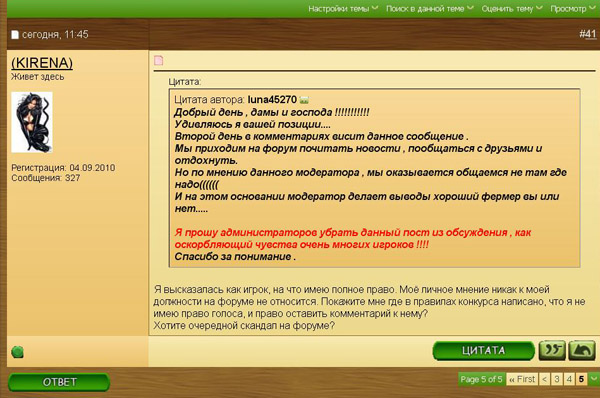Click the Хотите очередной скандал на форуме? line
Image resolution: width=600 pixels, height=398 pixels.
coord(244,326)
